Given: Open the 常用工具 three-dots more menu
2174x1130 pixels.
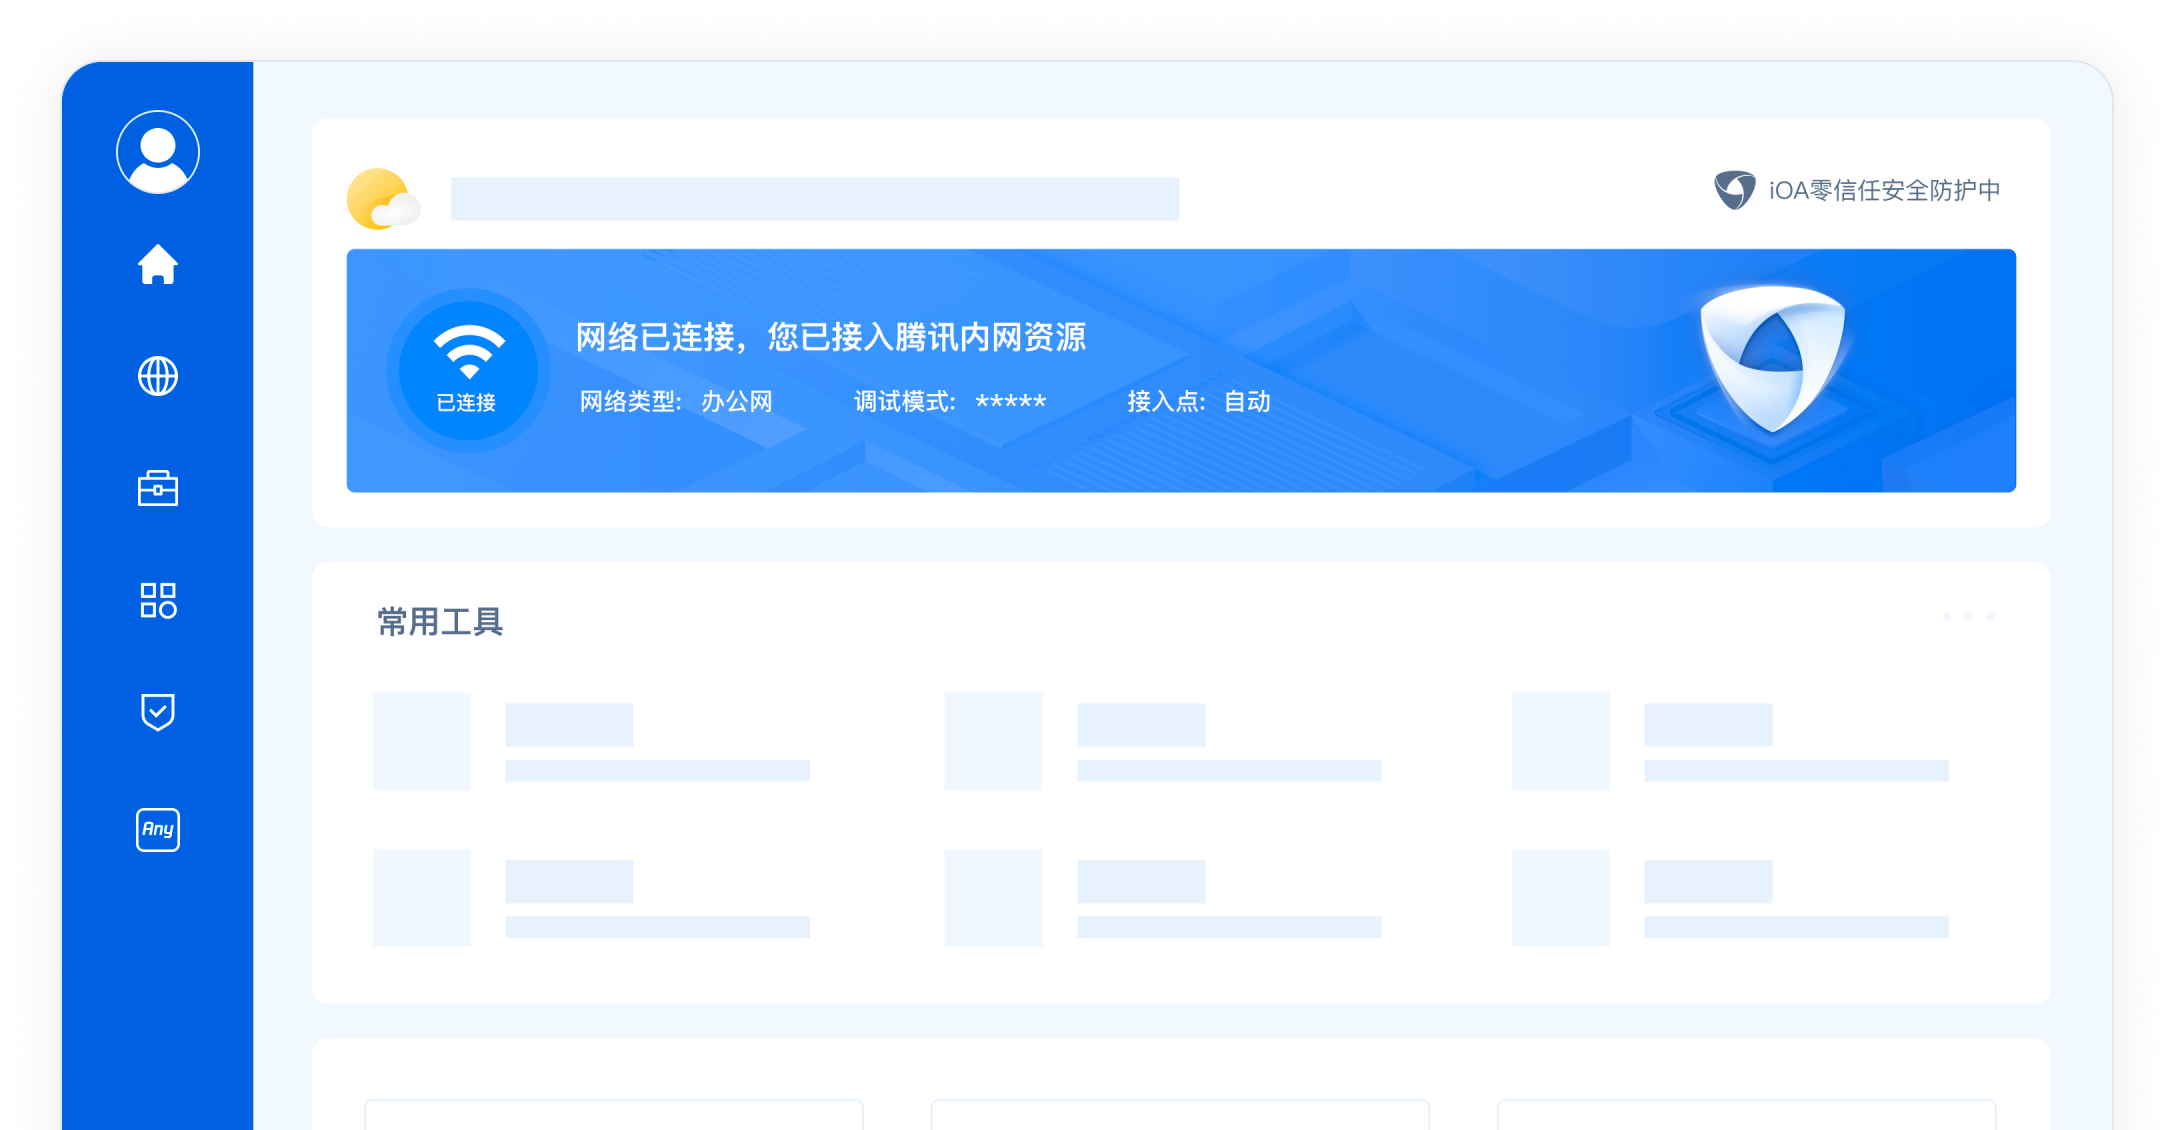Looking at the screenshot, I should pos(1967,616).
